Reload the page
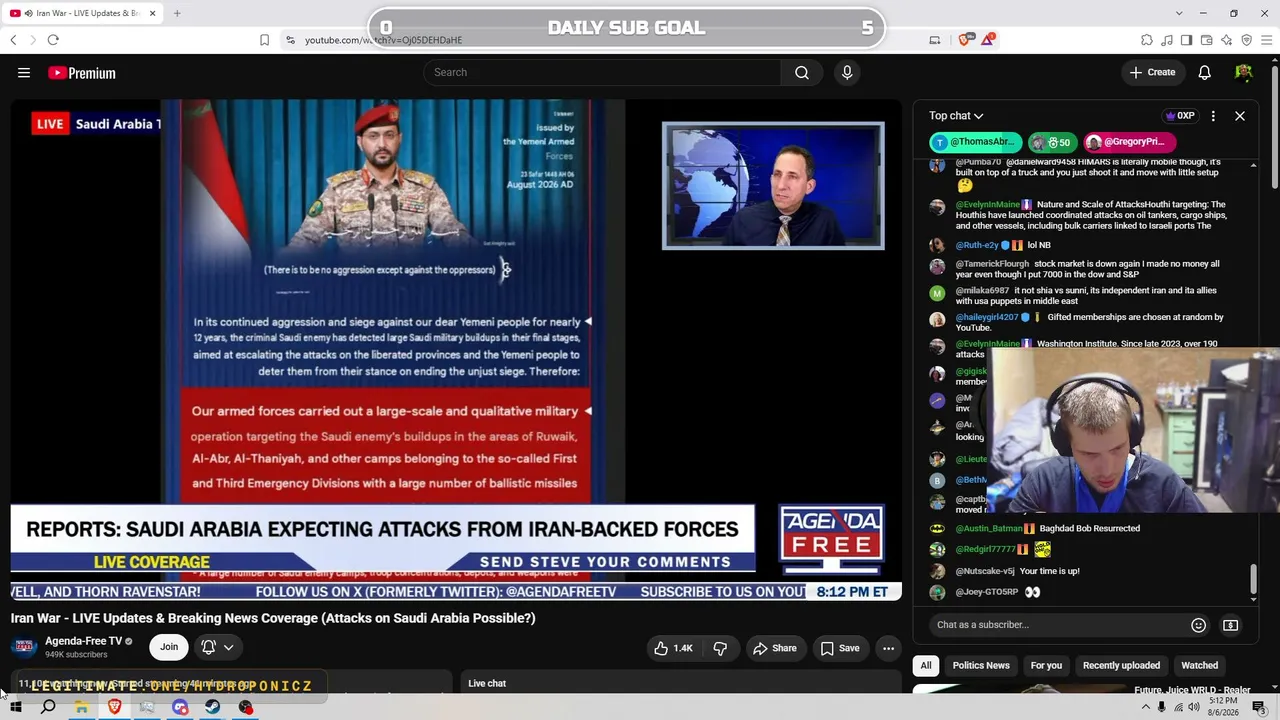This screenshot has width=1280, height=720. (x=53, y=40)
